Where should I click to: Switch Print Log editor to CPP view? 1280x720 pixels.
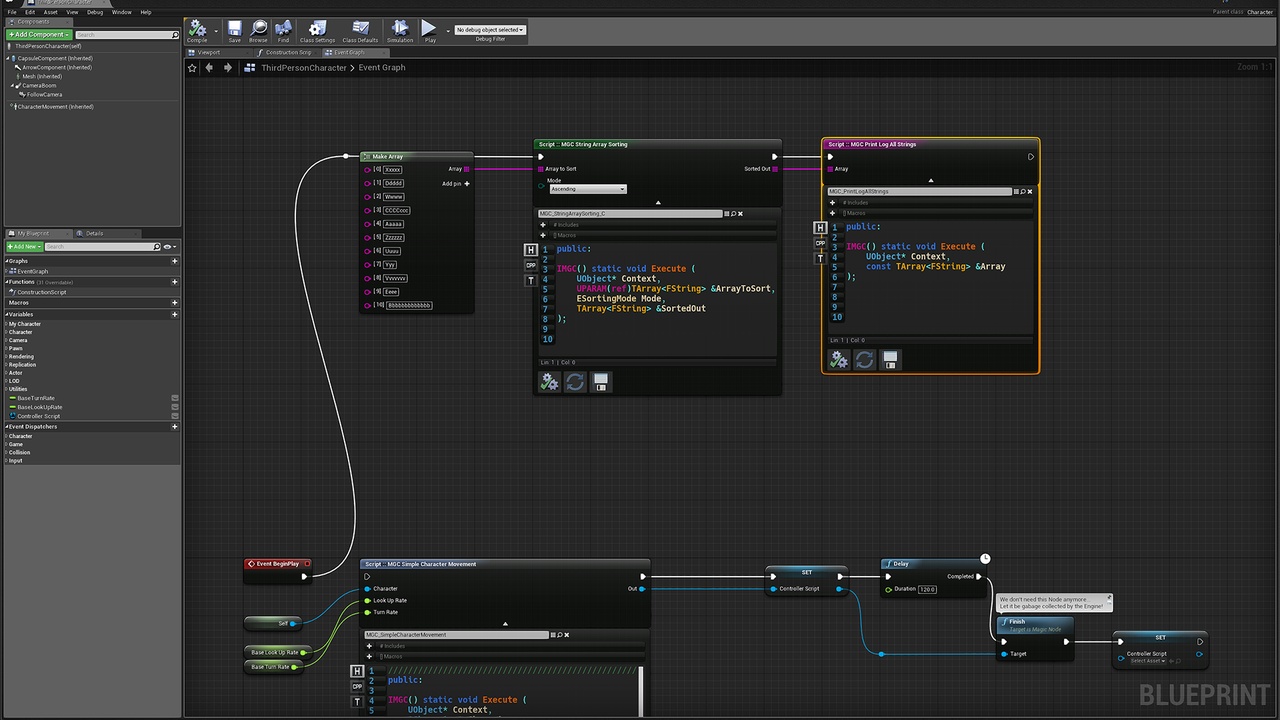coord(821,243)
